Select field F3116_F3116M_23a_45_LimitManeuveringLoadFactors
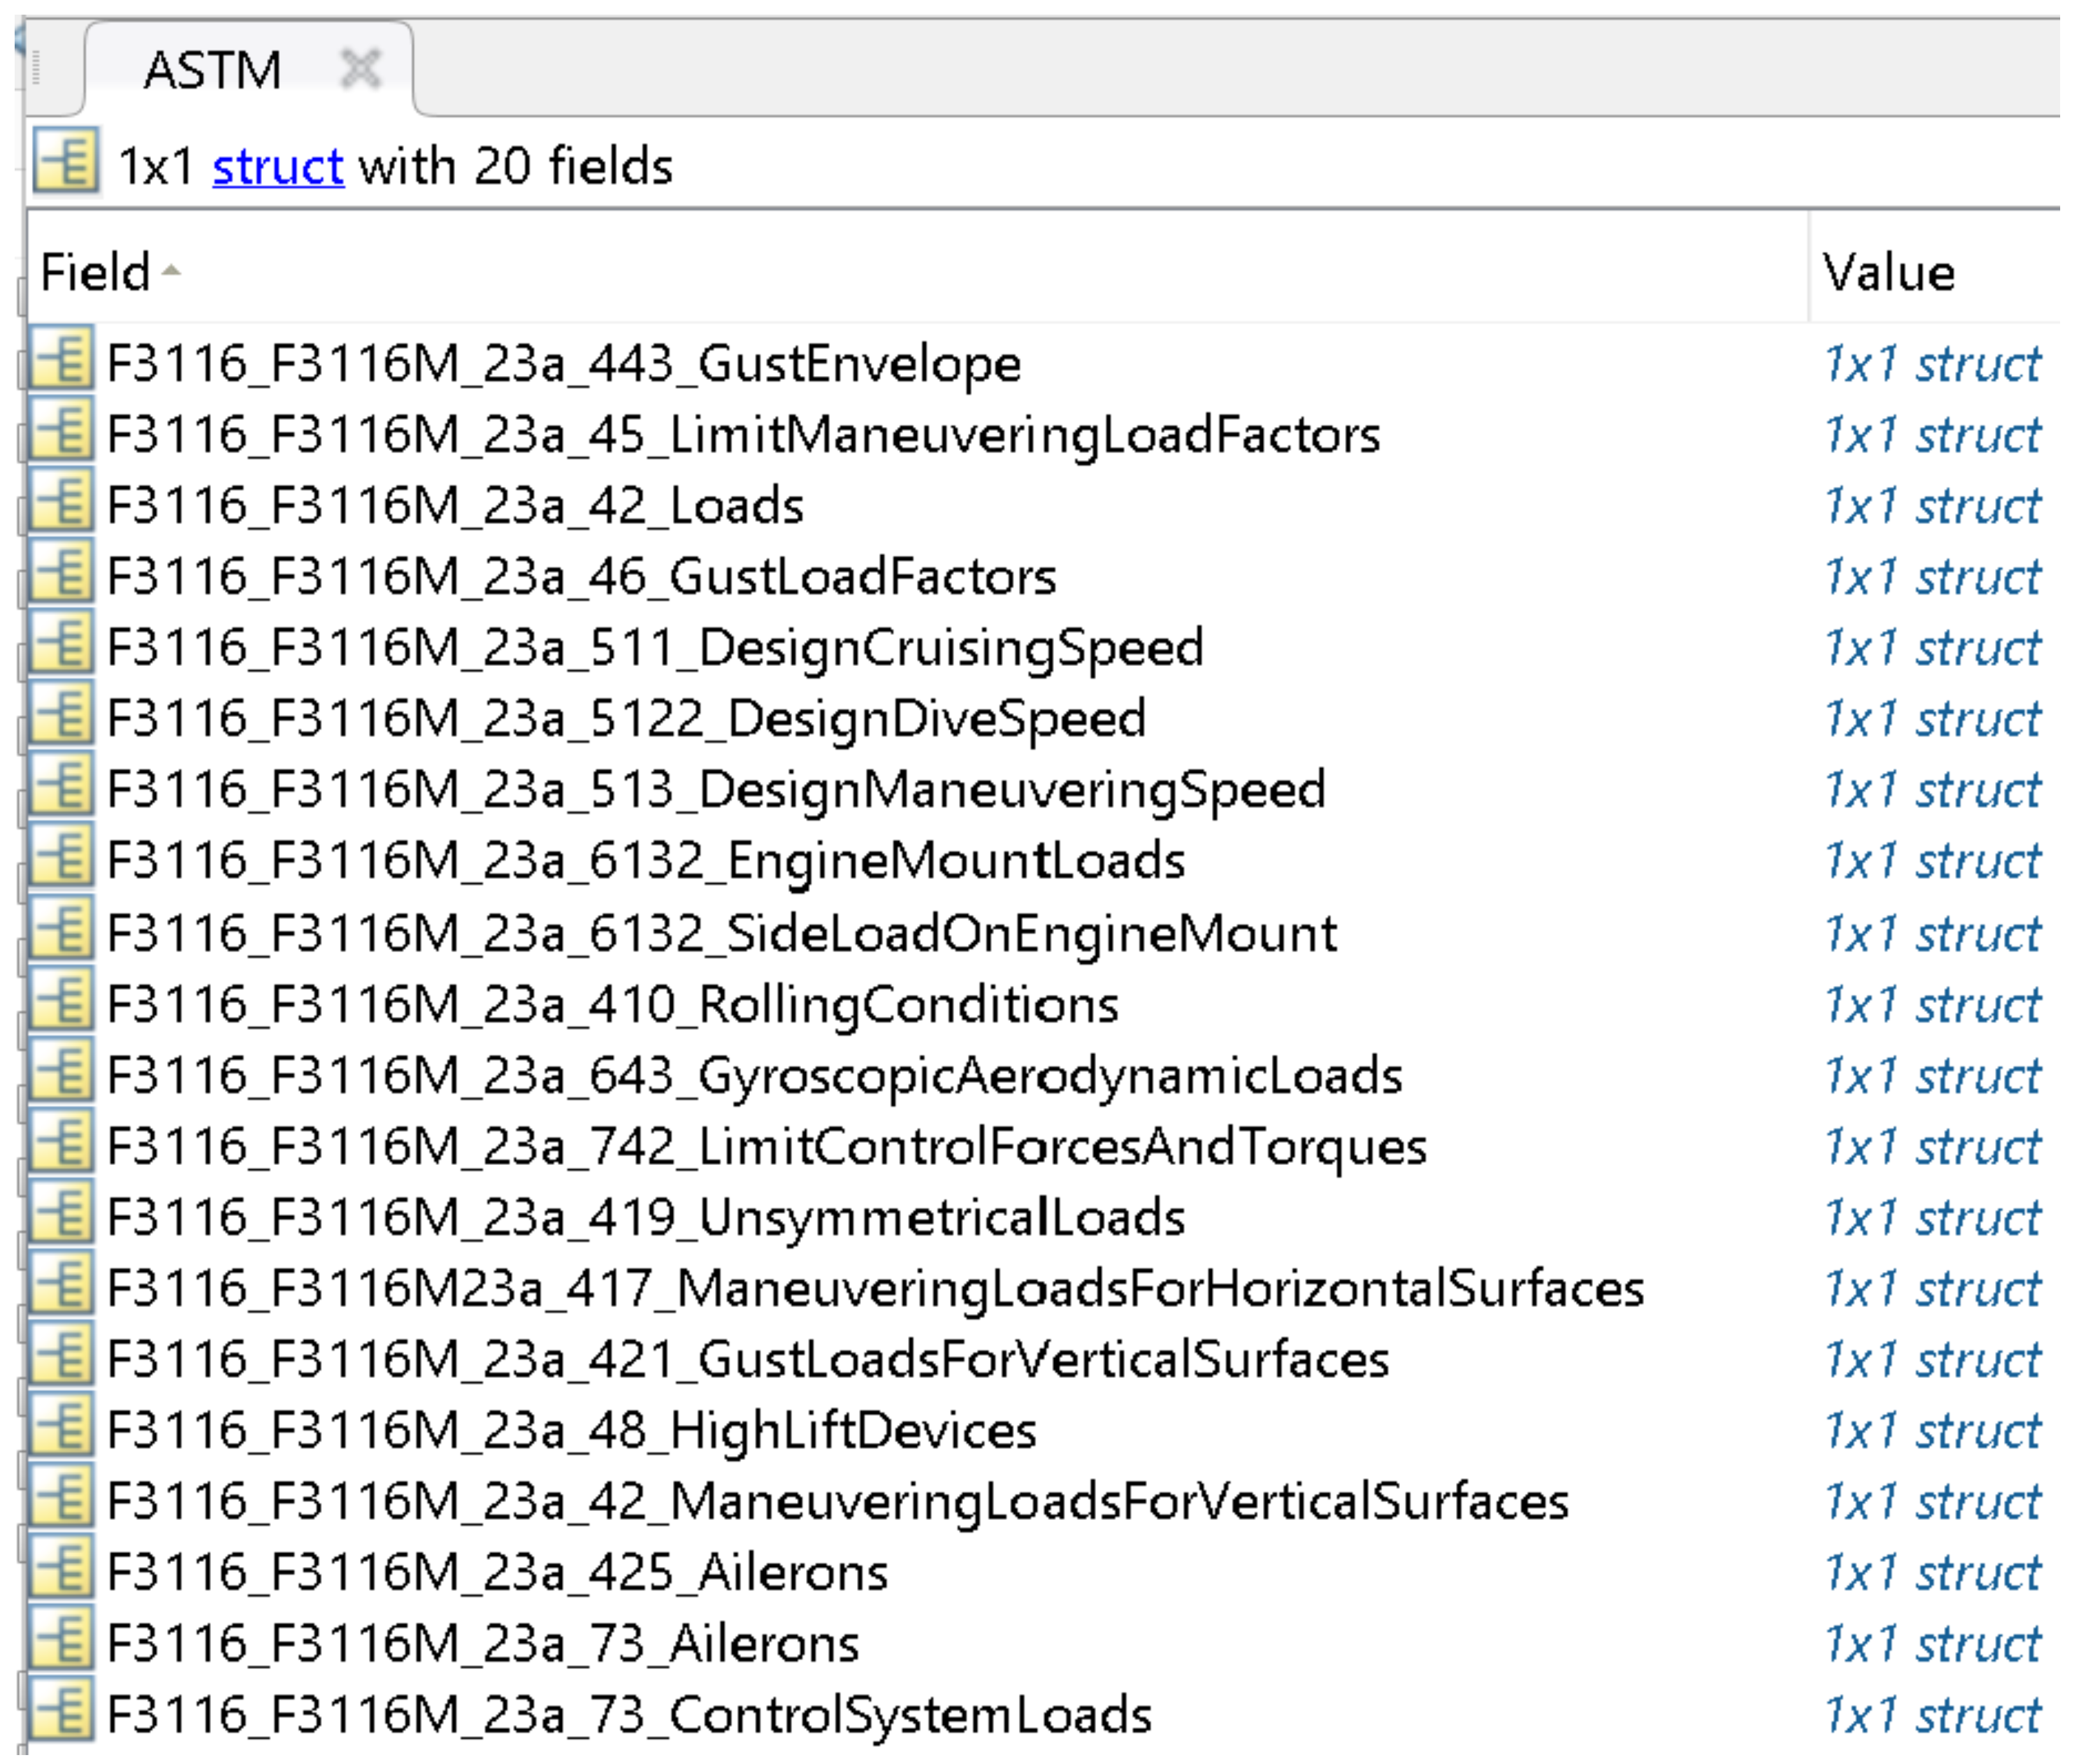This screenshot has width=2078, height=1764. pyautogui.click(x=743, y=435)
